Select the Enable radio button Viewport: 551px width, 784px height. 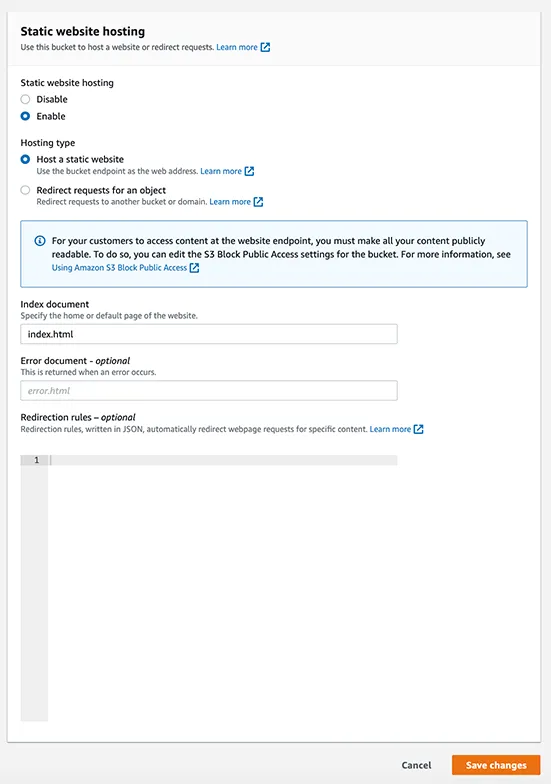[25, 116]
